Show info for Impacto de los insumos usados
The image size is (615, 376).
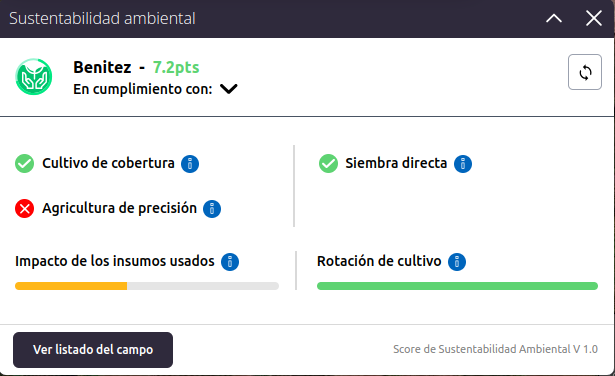click(x=230, y=262)
